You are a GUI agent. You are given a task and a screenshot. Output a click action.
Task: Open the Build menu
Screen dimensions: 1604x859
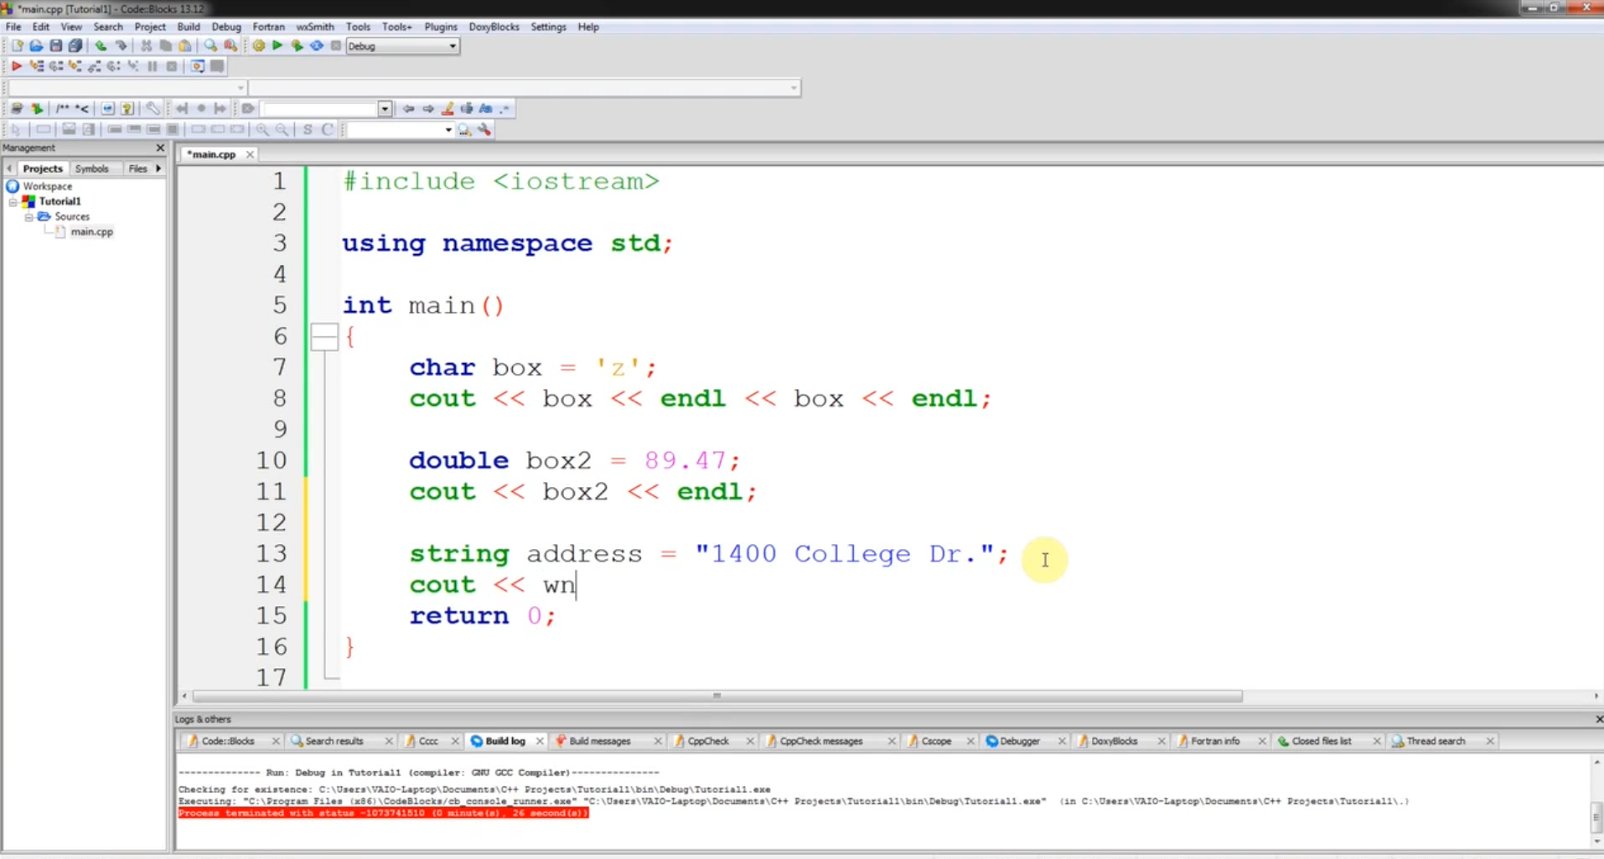[188, 27]
